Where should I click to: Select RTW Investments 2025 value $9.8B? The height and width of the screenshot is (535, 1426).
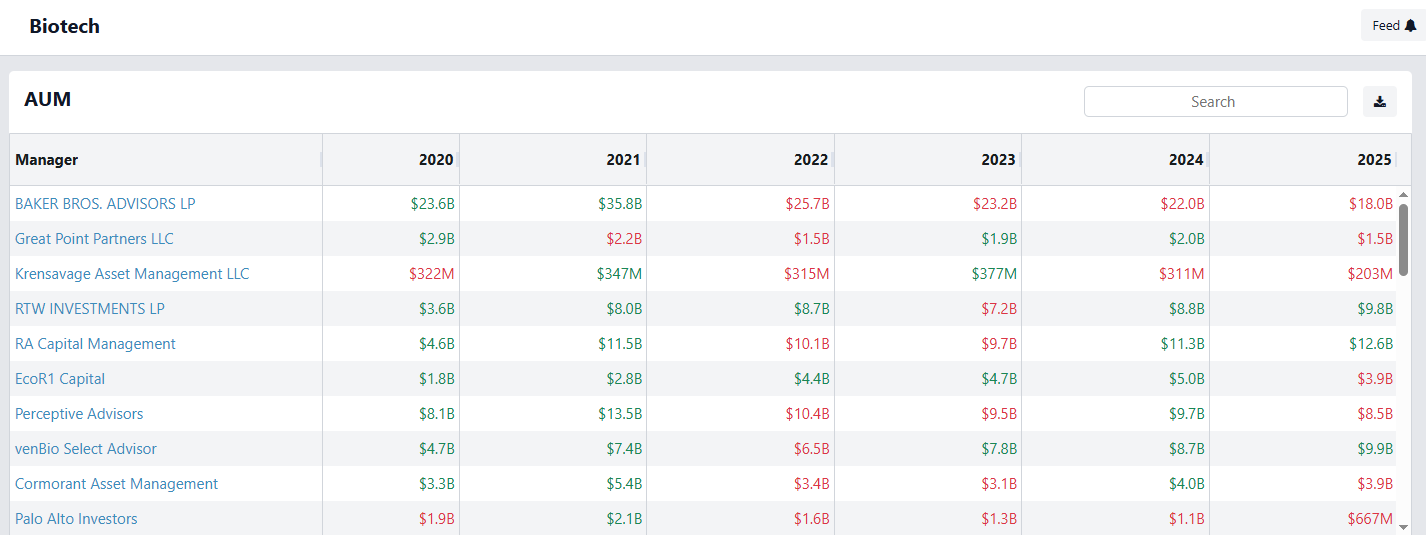(x=1375, y=308)
